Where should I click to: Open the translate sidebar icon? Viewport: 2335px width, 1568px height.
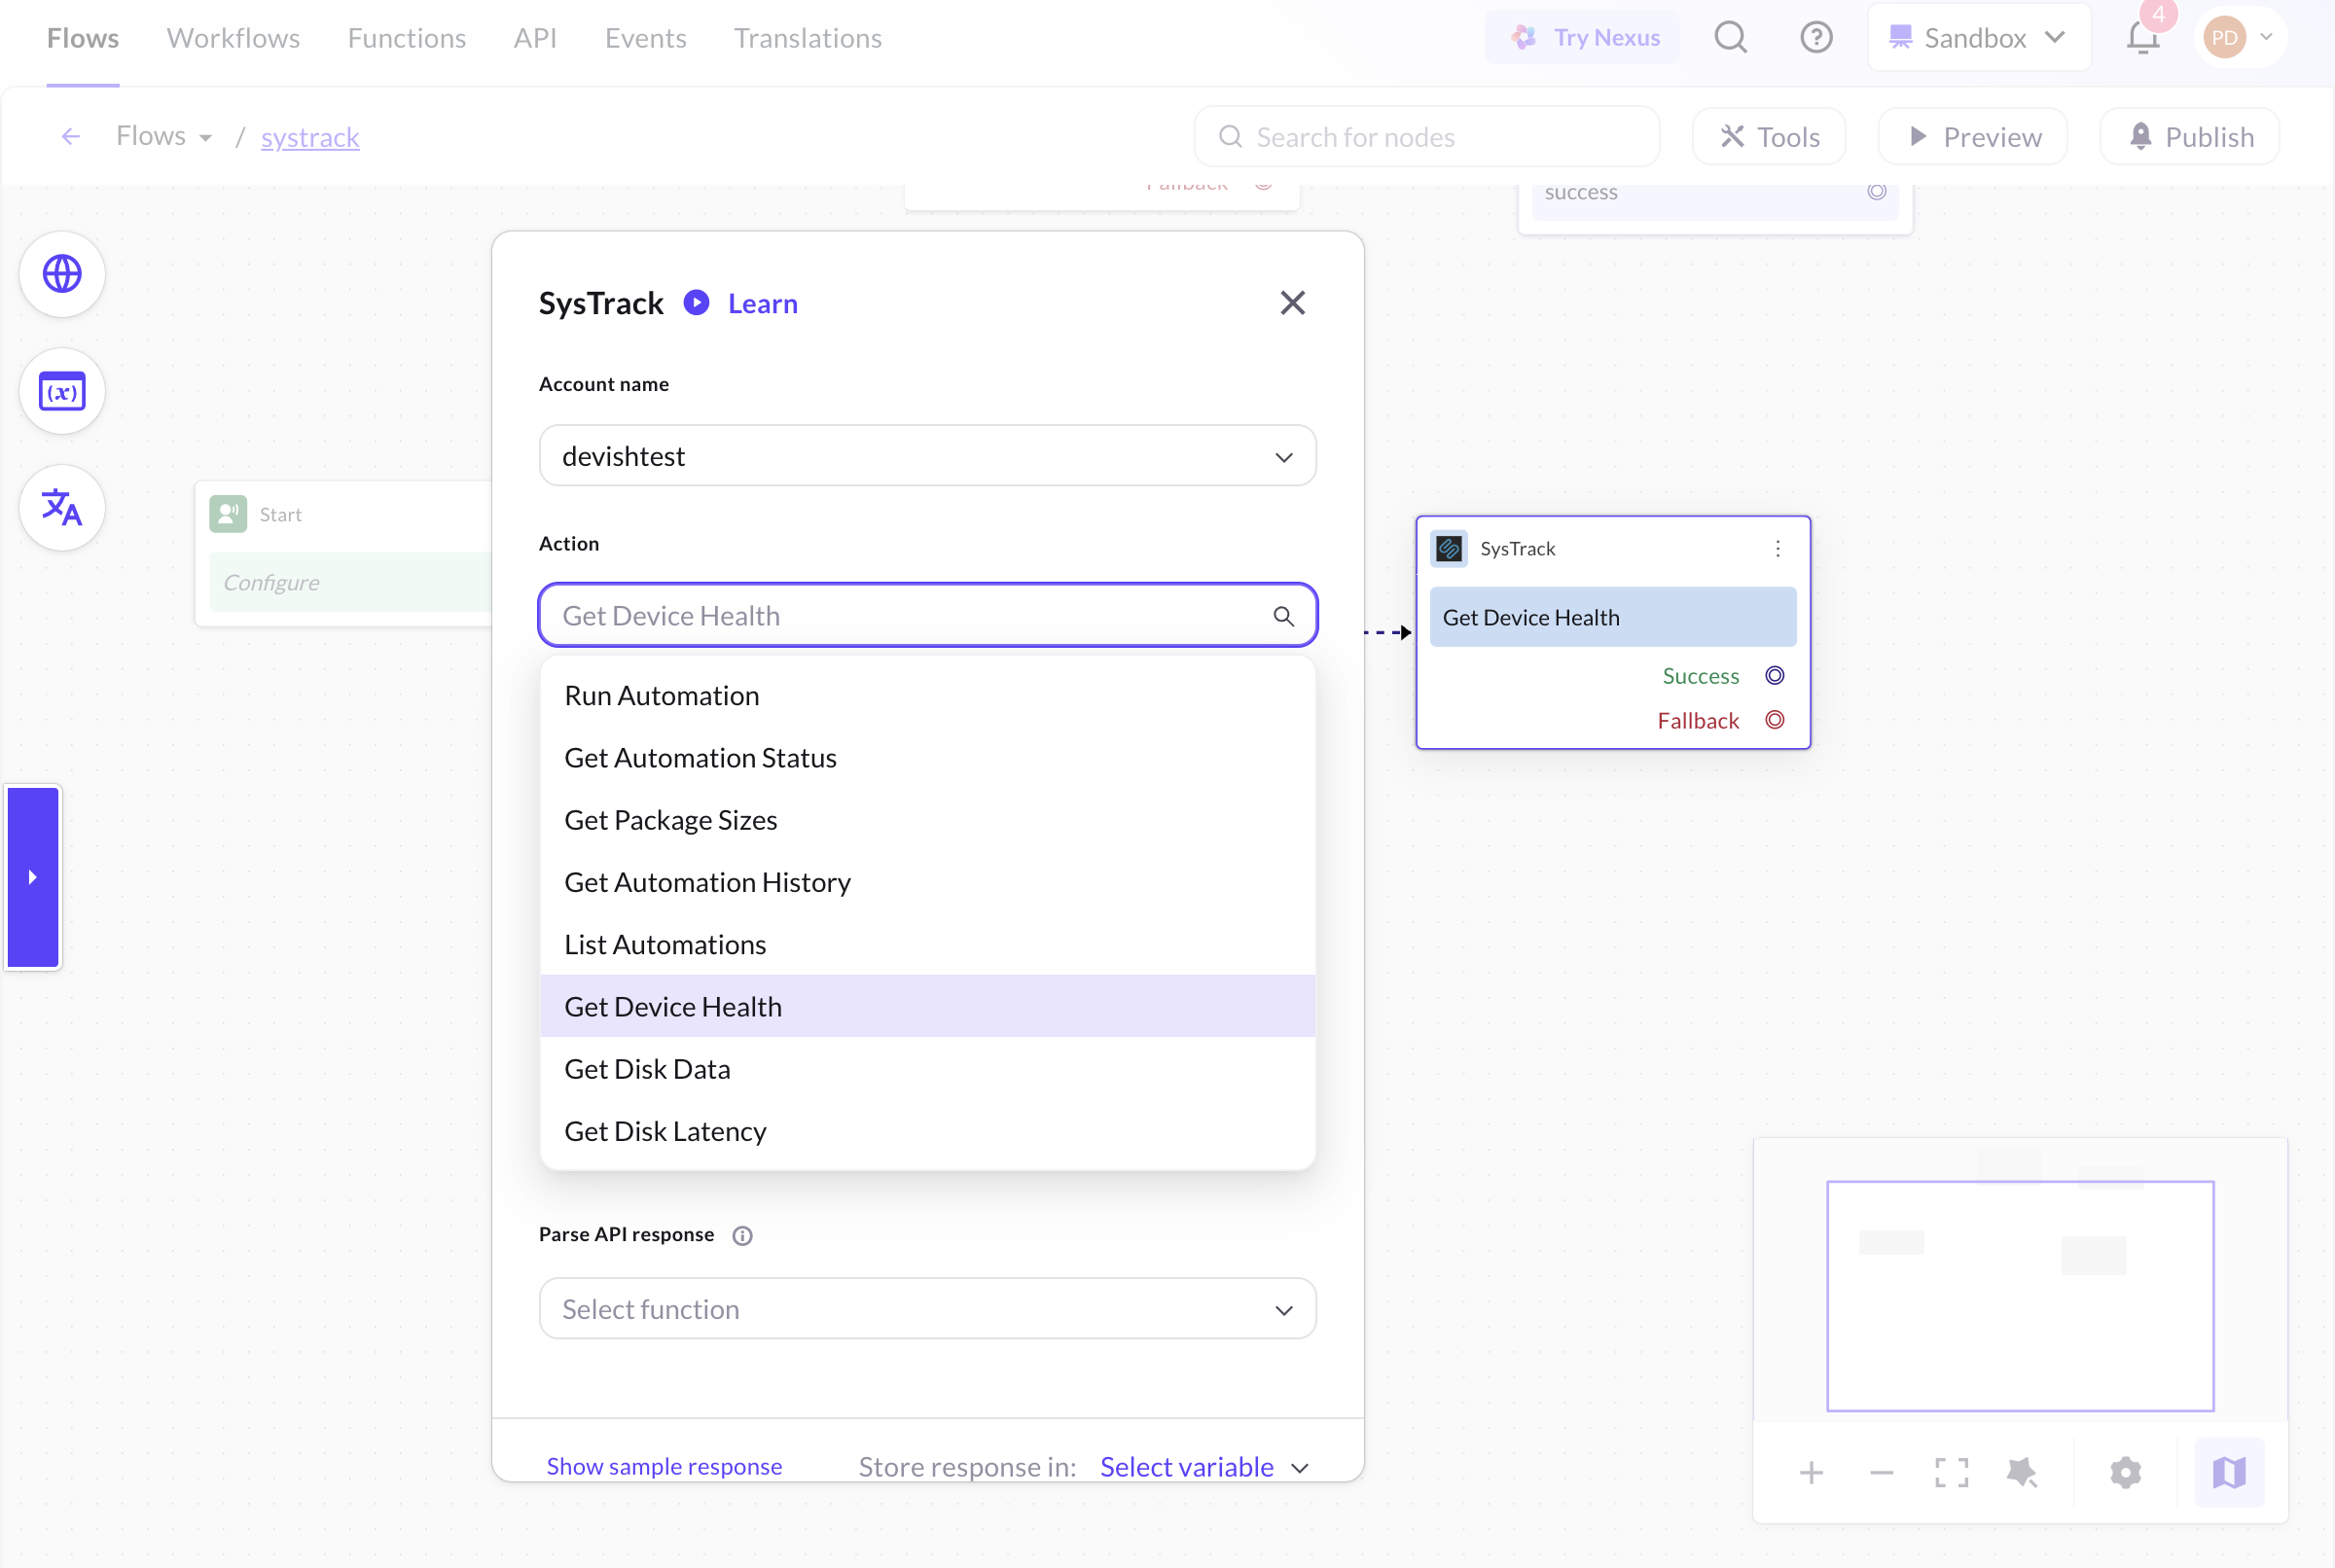tap(62, 508)
